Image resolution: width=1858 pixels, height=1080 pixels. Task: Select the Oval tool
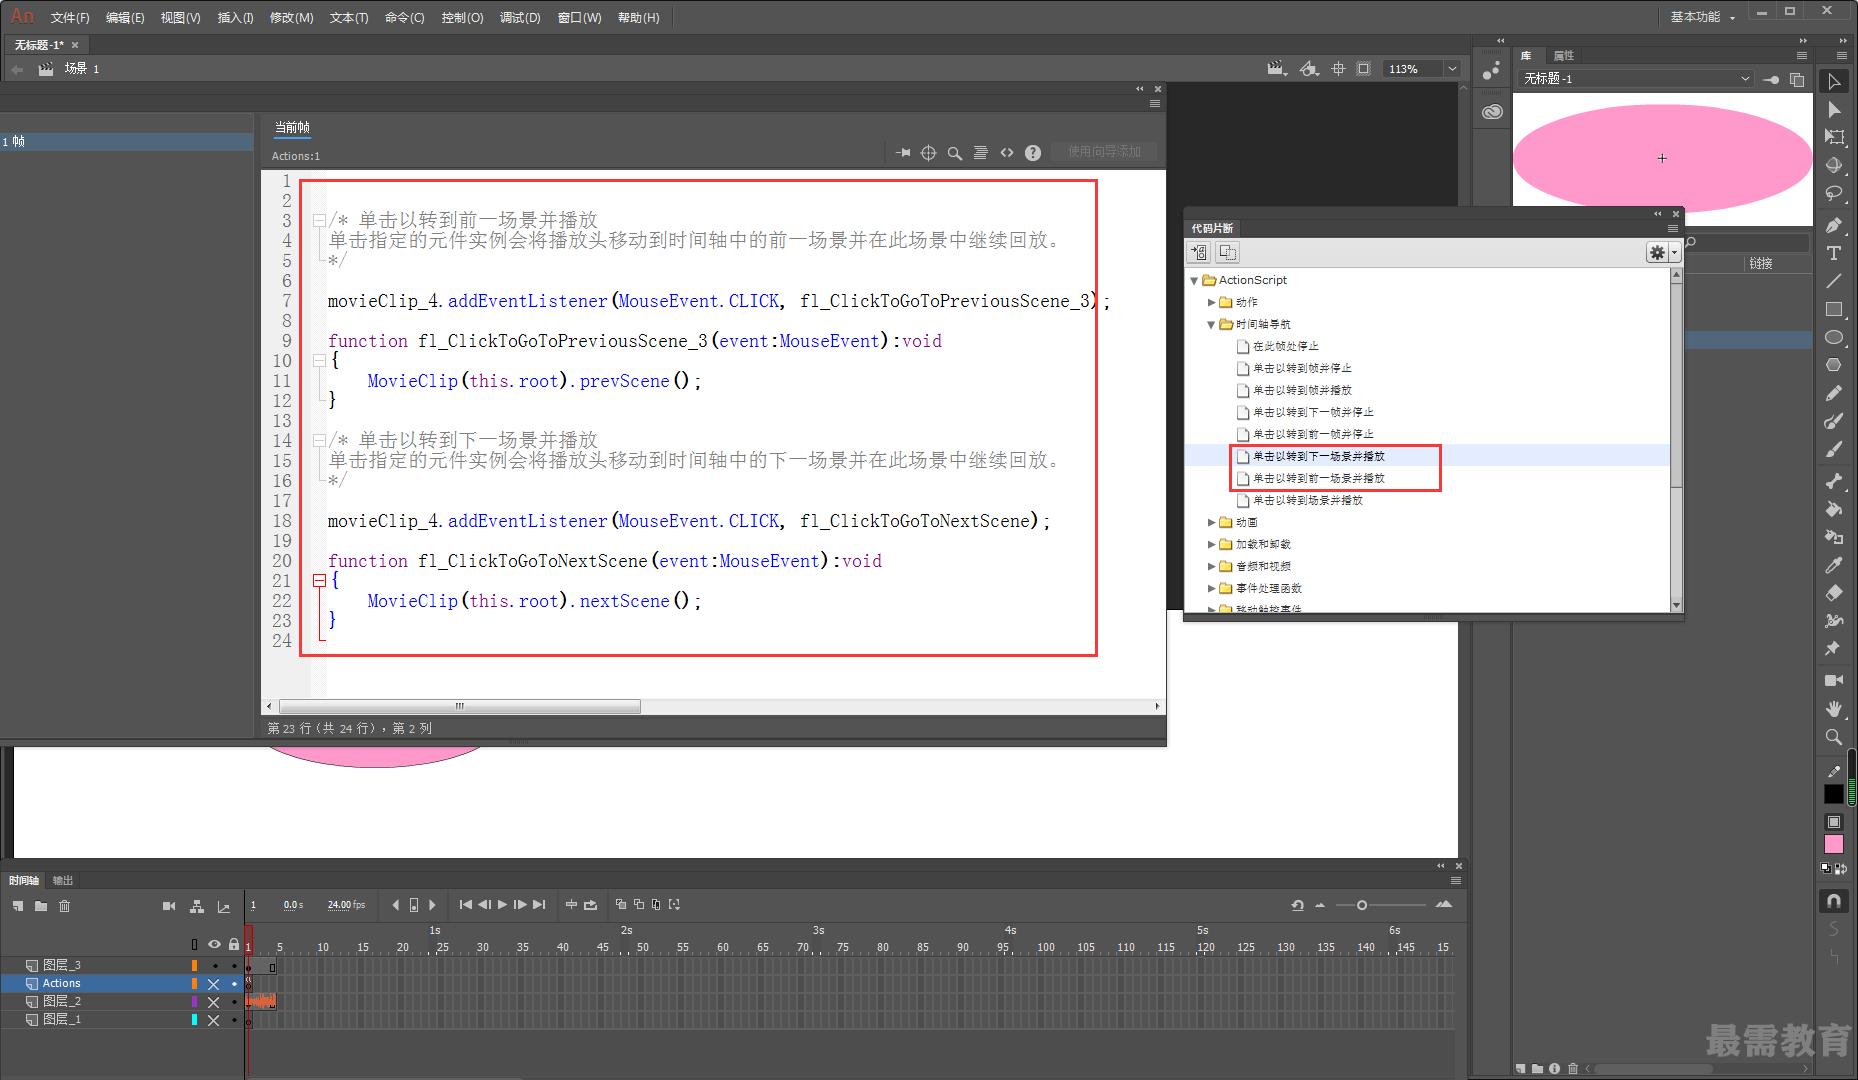tap(1834, 338)
